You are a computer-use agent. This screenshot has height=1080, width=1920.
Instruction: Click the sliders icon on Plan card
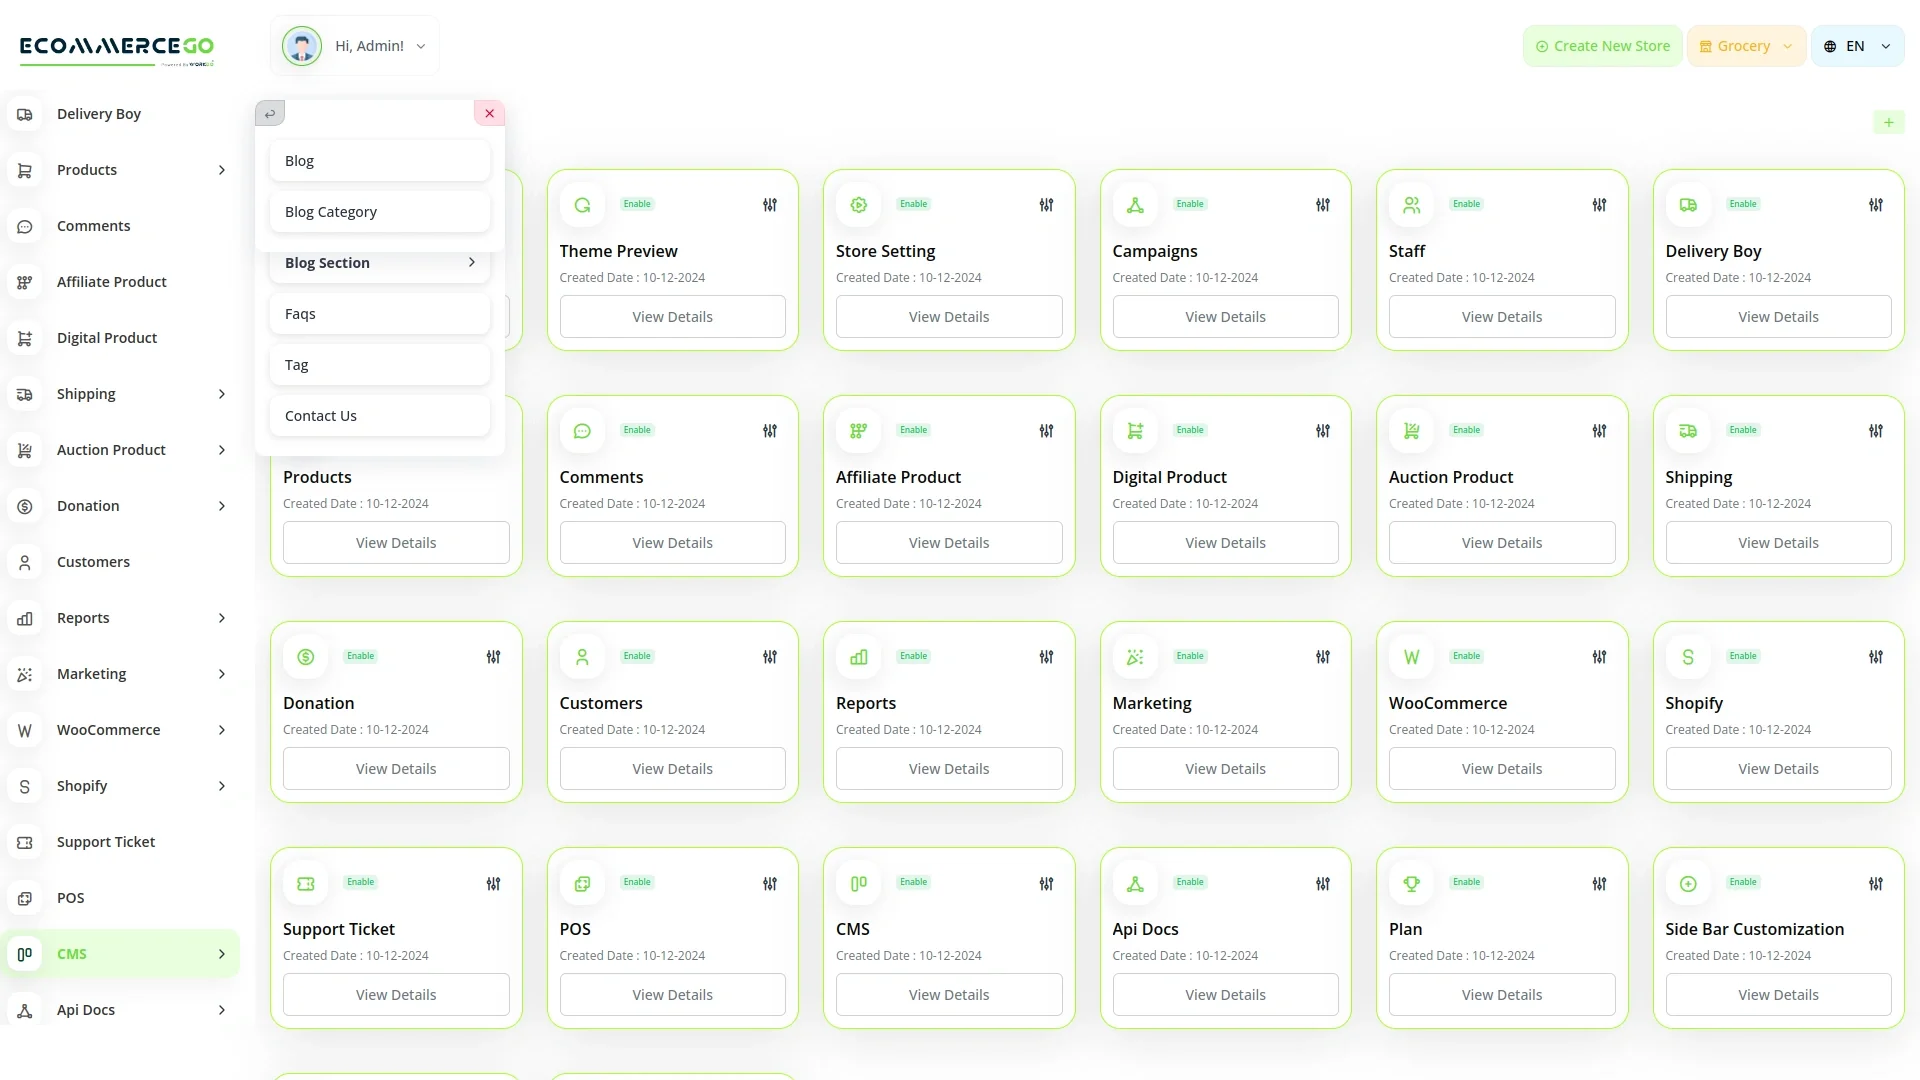coord(1599,884)
